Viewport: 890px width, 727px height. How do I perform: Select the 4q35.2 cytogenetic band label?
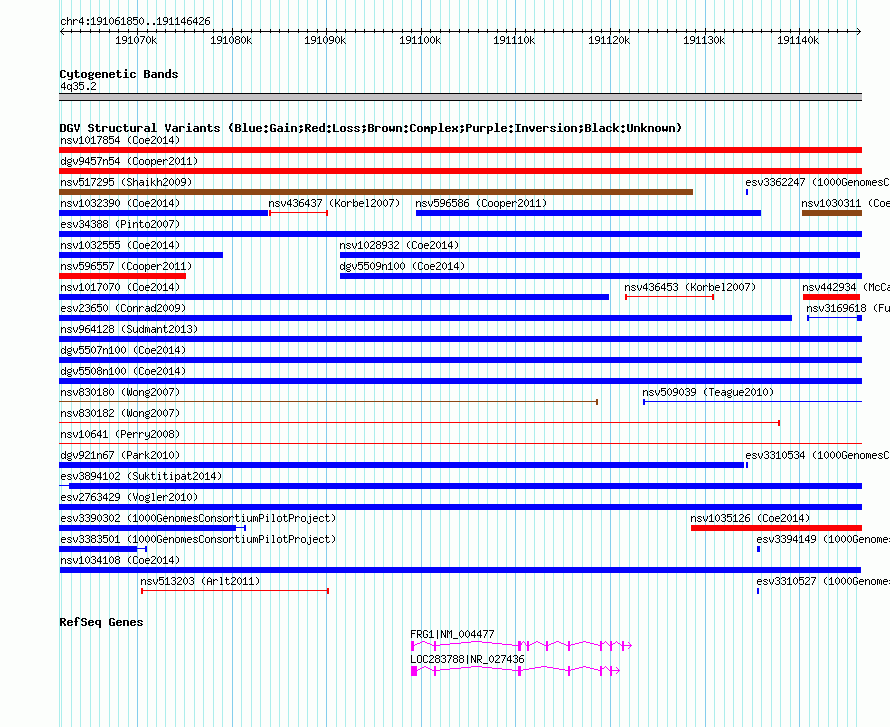(x=78, y=86)
